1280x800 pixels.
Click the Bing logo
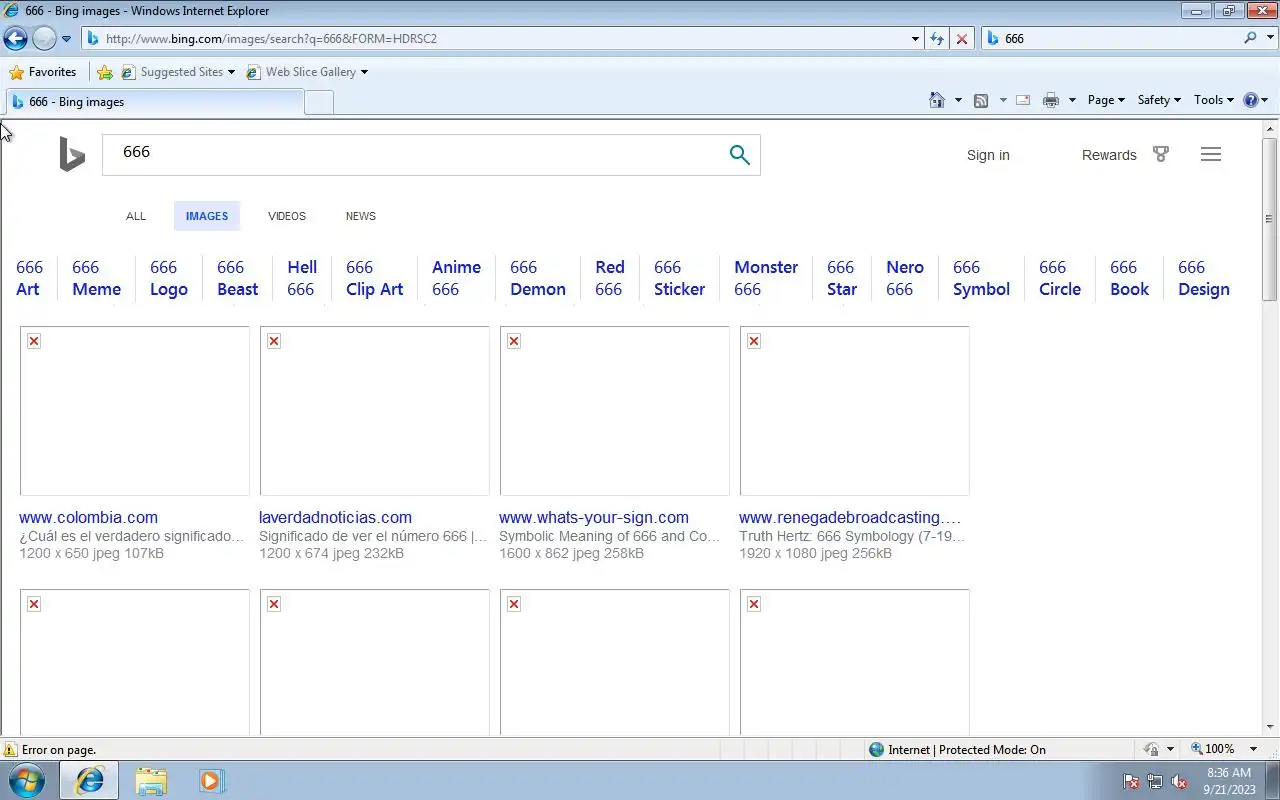coord(72,155)
